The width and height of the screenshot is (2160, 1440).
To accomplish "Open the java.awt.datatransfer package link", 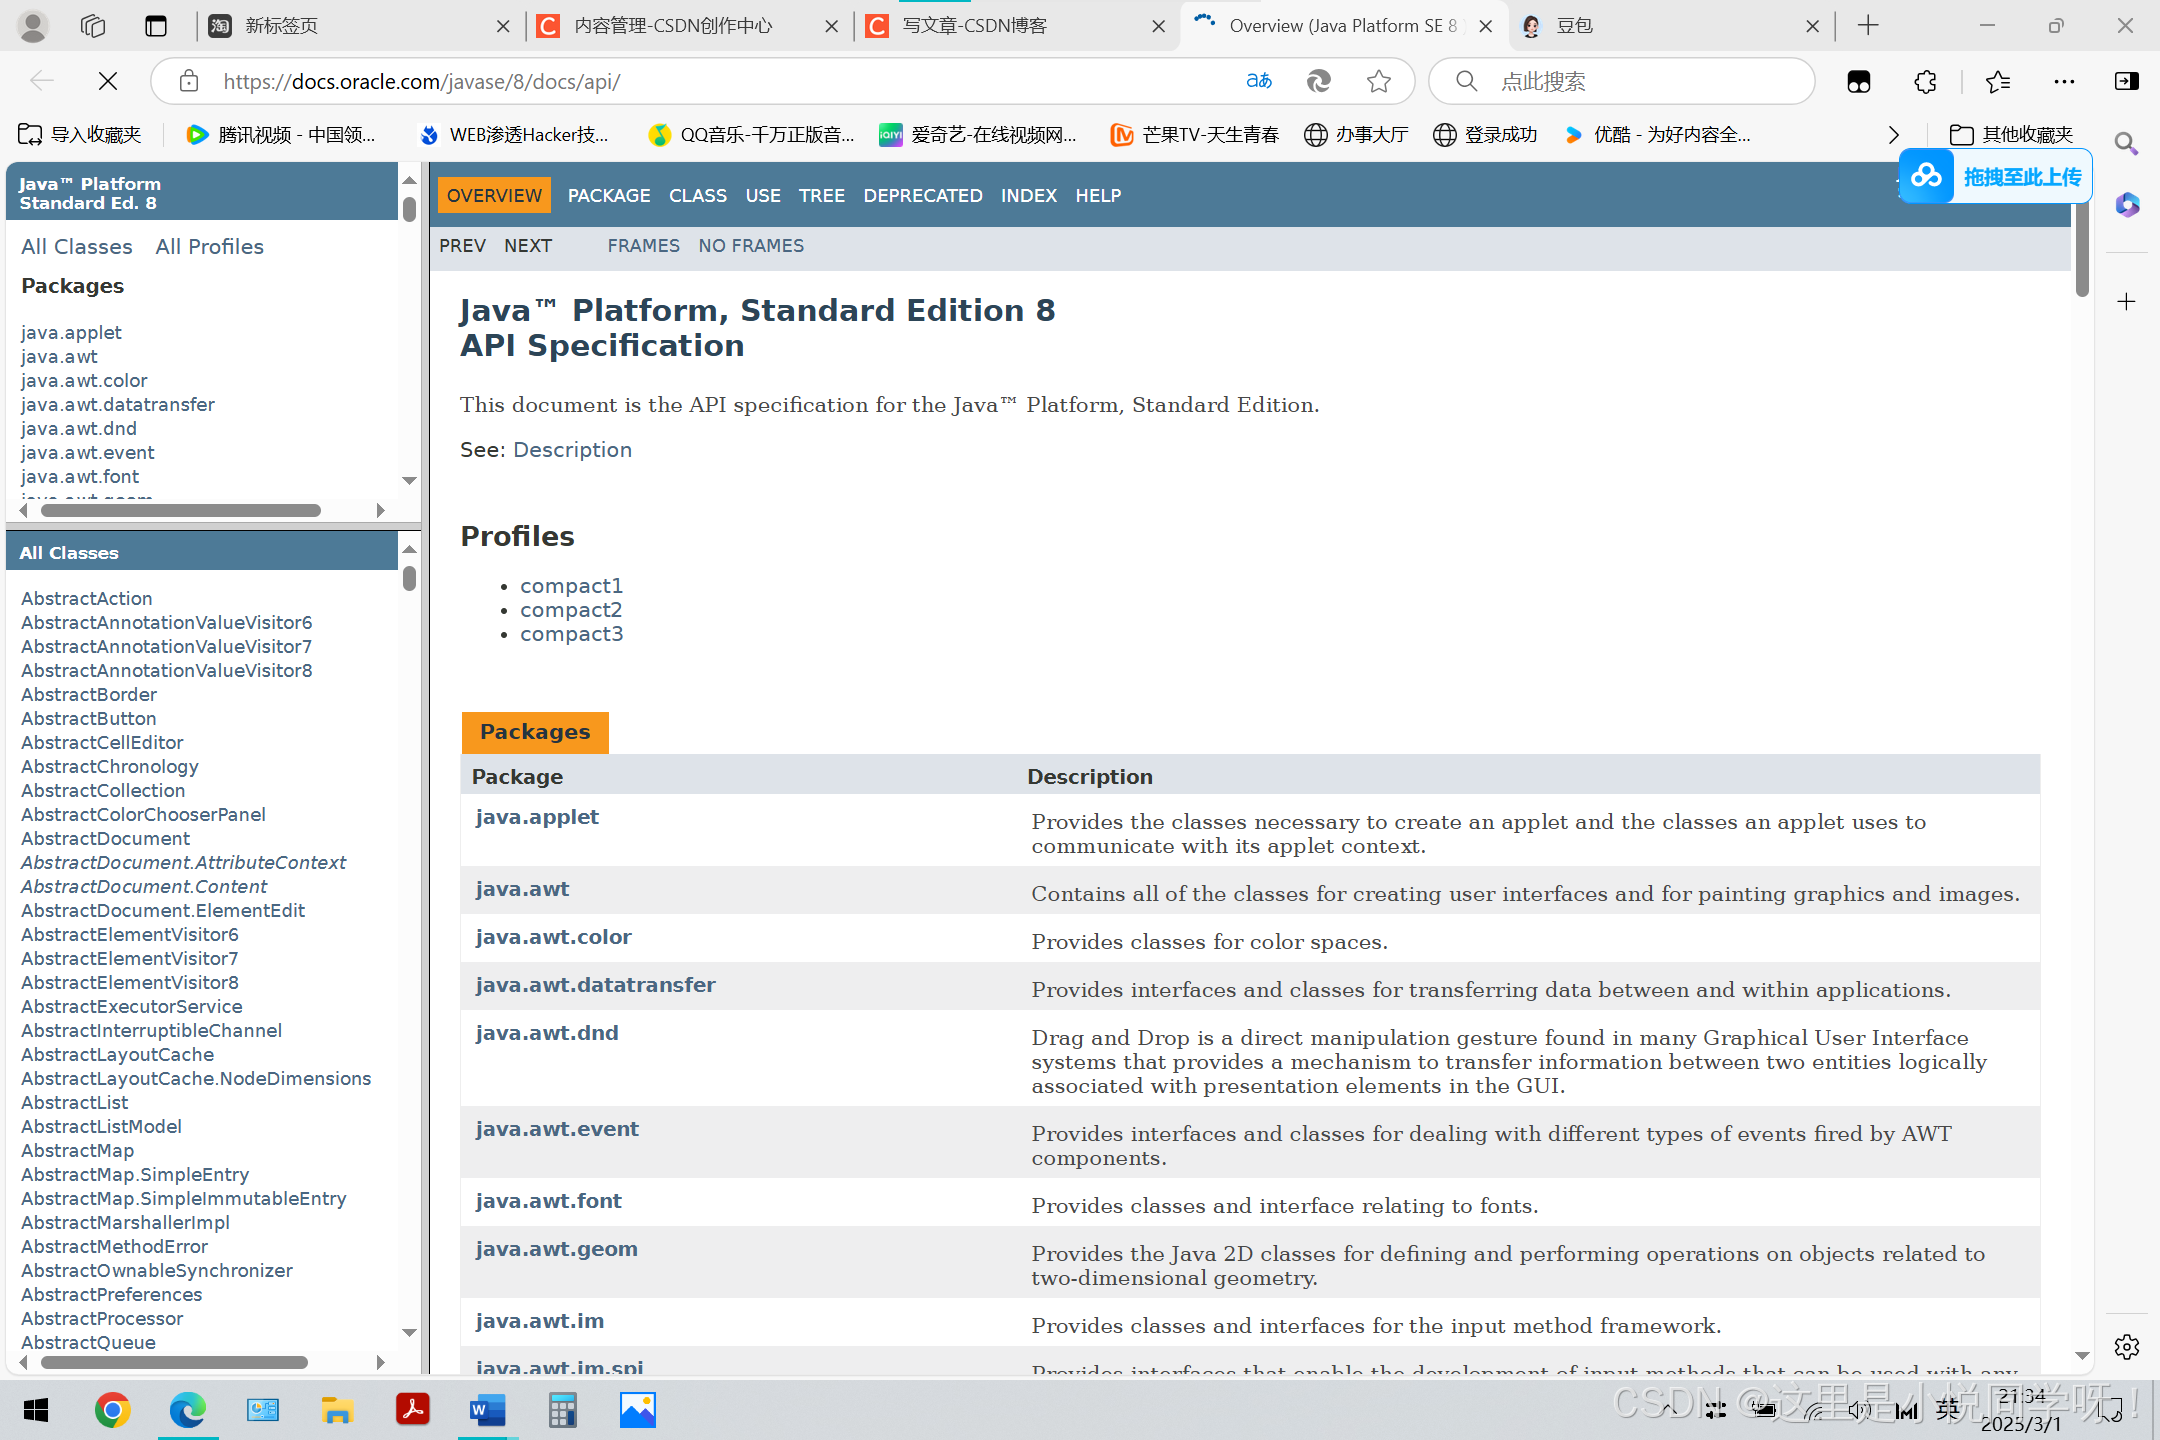I will 595,985.
